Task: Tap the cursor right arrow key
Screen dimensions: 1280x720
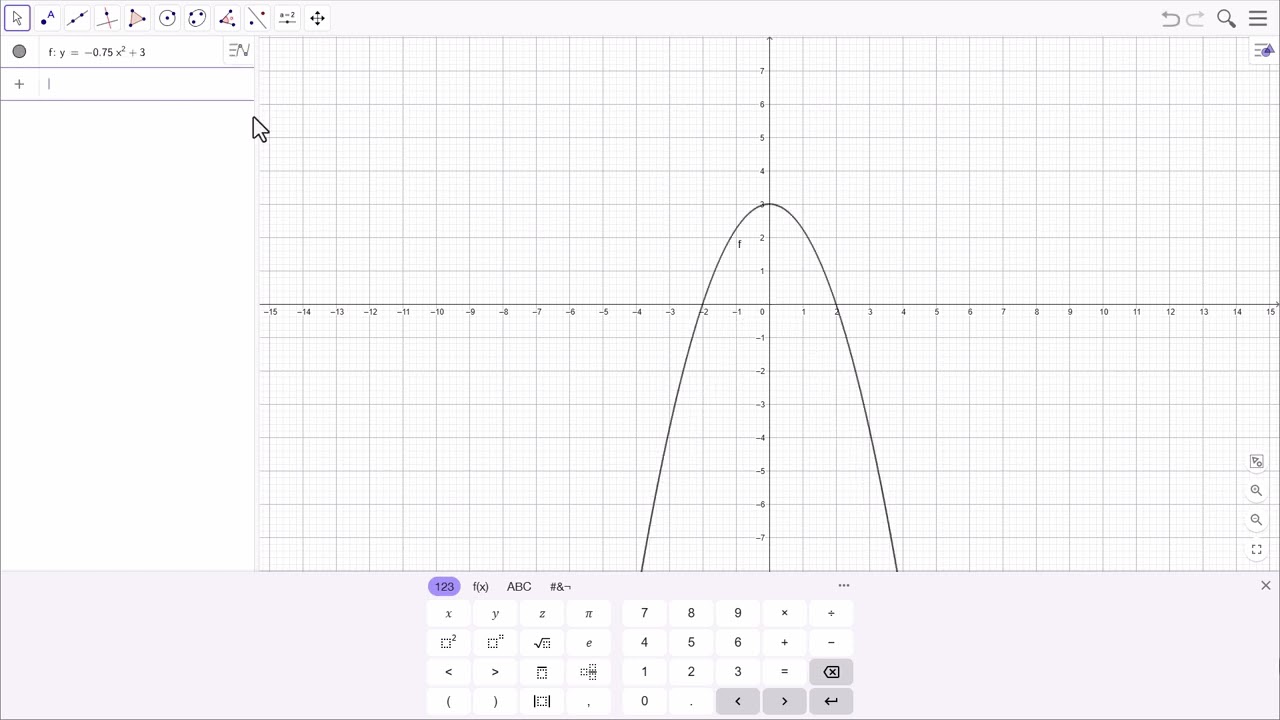Action: click(785, 701)
